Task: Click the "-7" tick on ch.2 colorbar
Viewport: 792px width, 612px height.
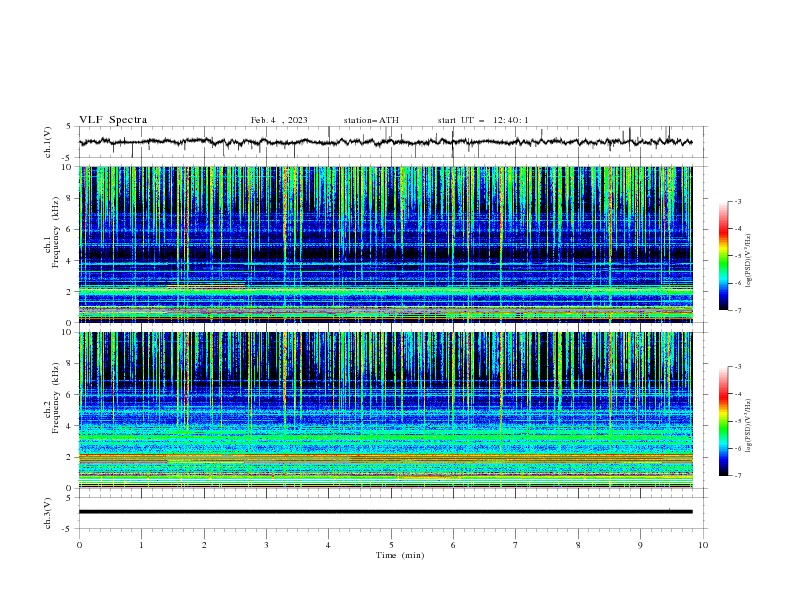Action: coord(738,476)
